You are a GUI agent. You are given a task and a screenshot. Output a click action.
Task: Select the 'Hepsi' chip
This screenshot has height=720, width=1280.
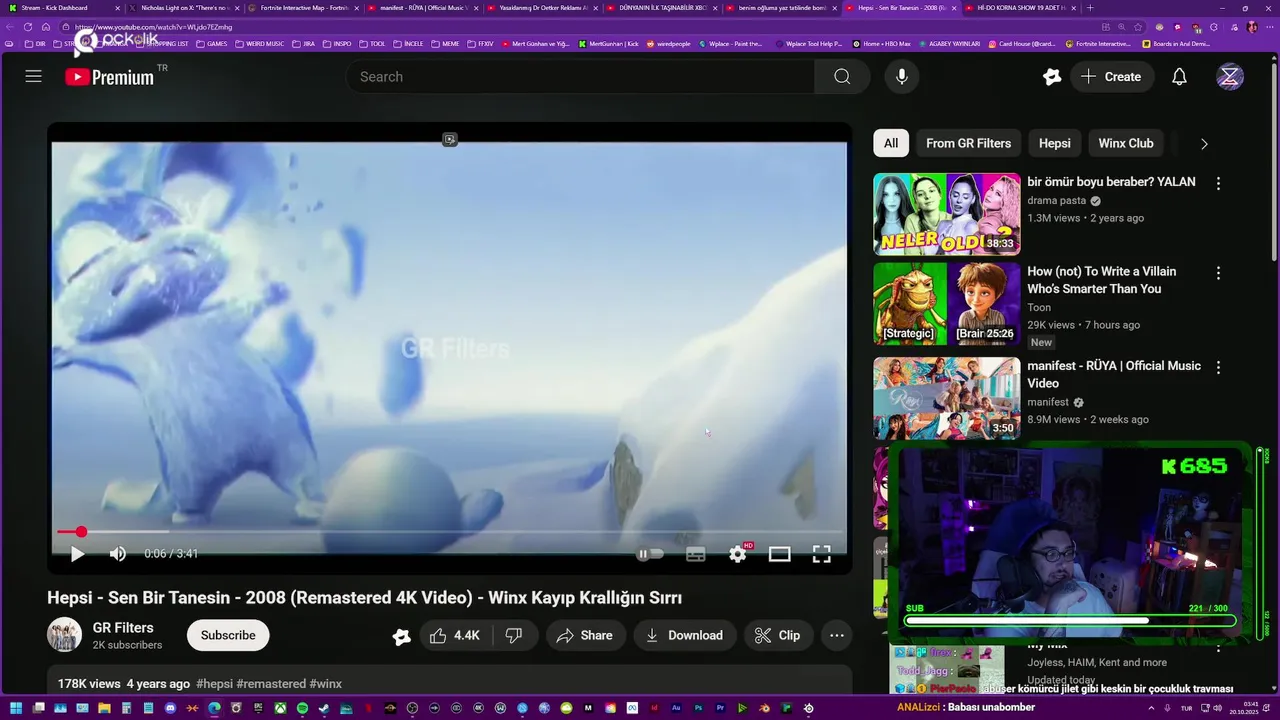(1054, 143)
